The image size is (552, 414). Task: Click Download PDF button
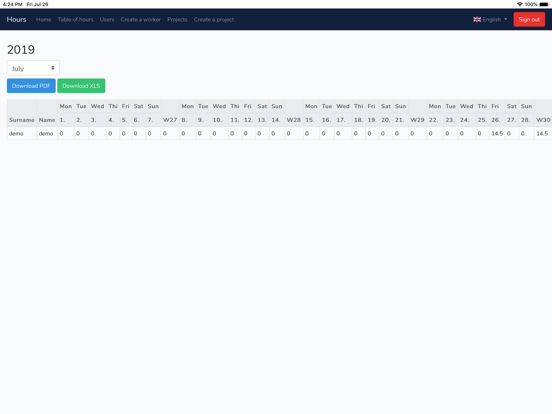tap(31, 86)
